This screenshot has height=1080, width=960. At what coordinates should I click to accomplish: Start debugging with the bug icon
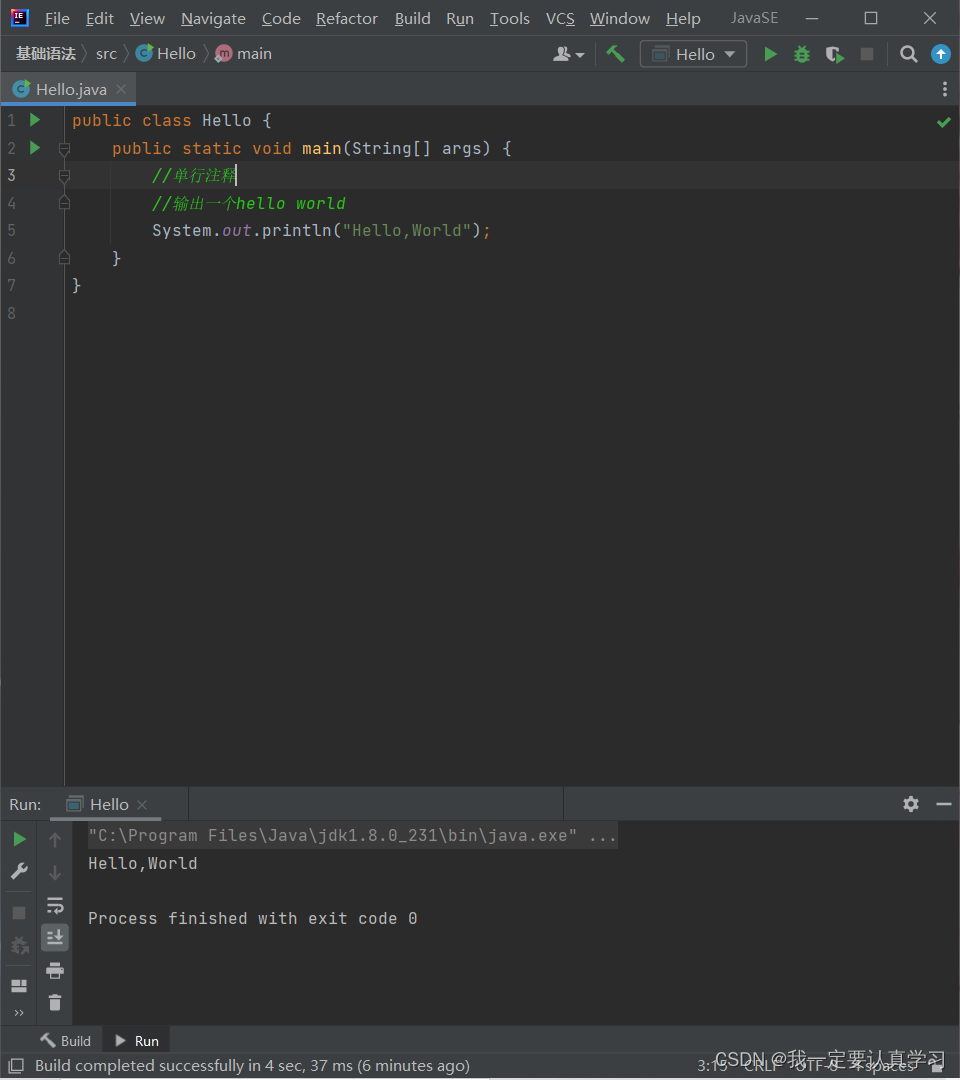click(x=802, y=54)
